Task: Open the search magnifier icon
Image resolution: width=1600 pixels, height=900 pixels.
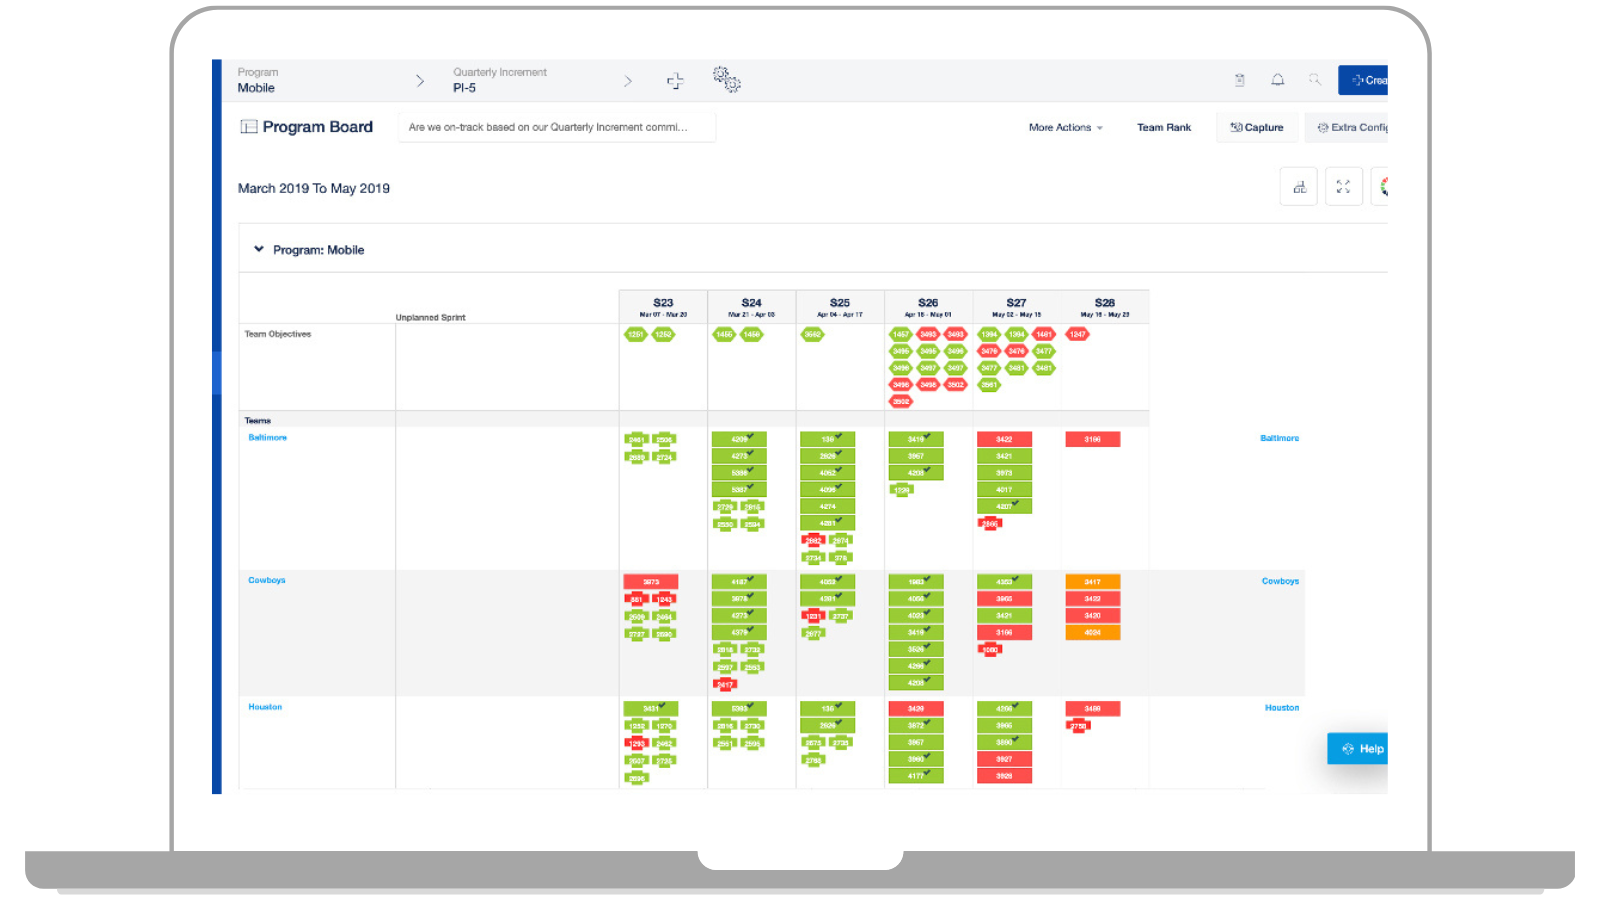Action: [1314, 80]
